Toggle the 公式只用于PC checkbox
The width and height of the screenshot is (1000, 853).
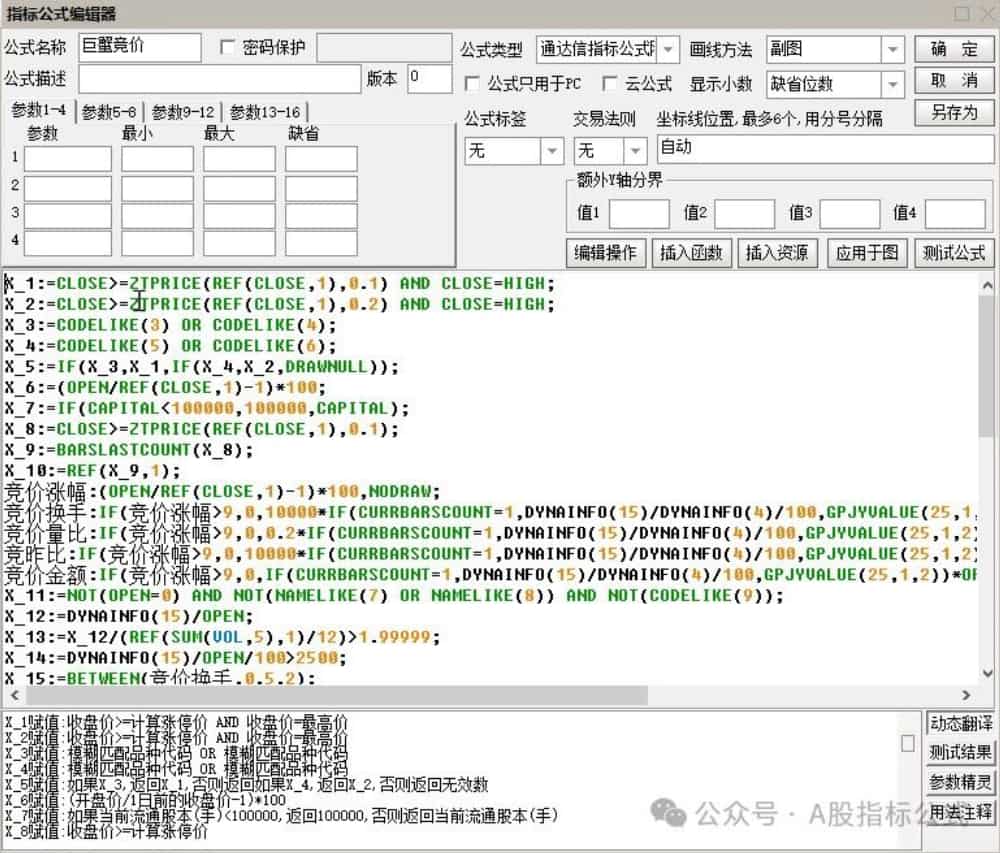point(472,84)
